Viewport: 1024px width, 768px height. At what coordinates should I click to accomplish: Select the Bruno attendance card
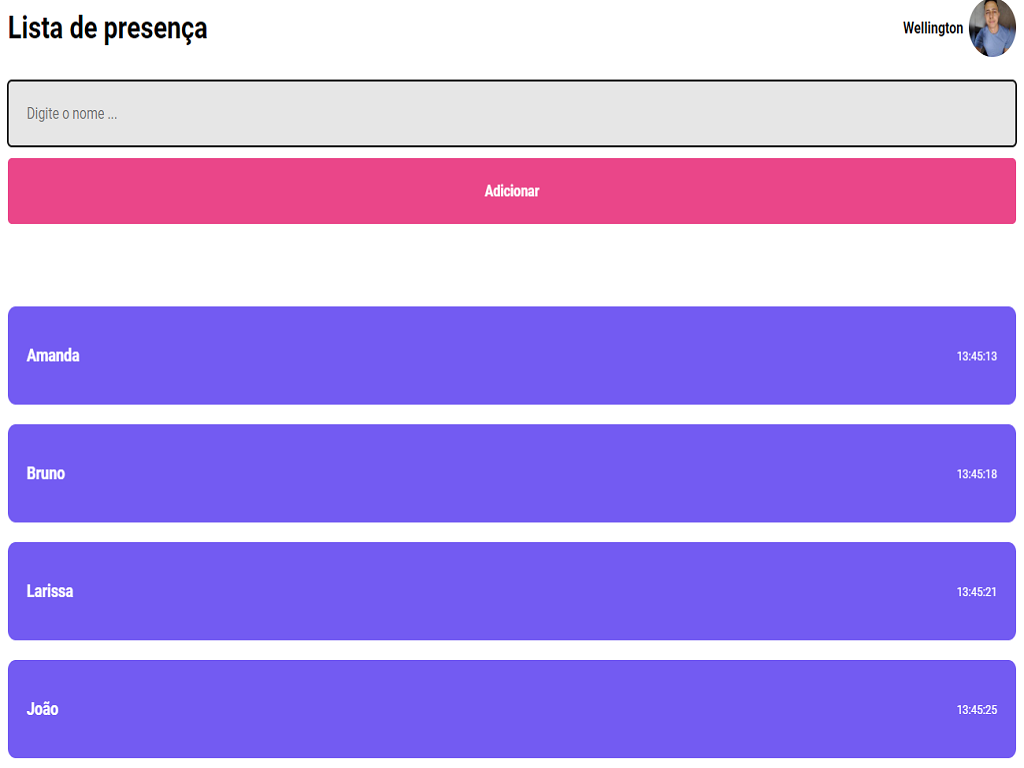(512, 473)
